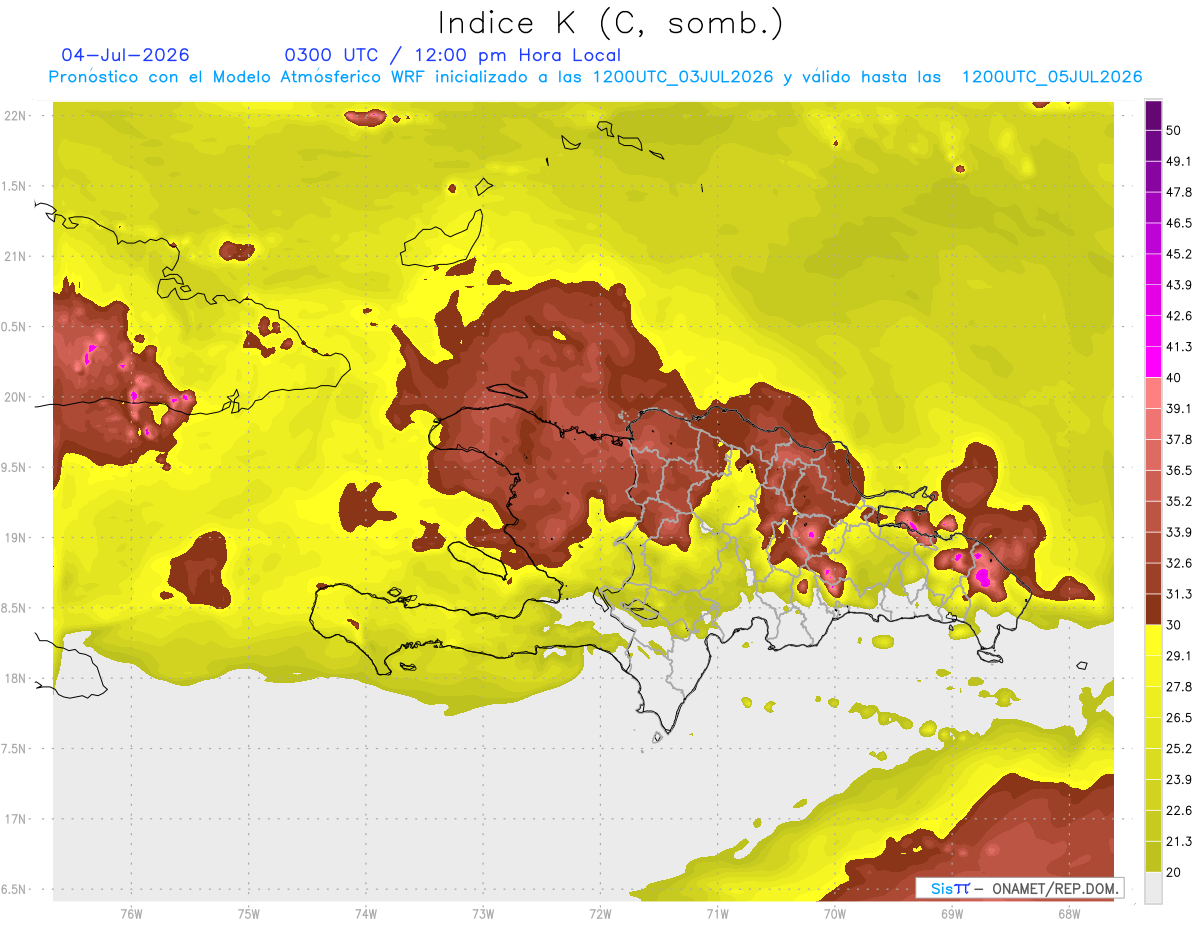Select the dark brown swatch between 30 and 31.3
The image size is (1200, 927).
click(1153, 610)
